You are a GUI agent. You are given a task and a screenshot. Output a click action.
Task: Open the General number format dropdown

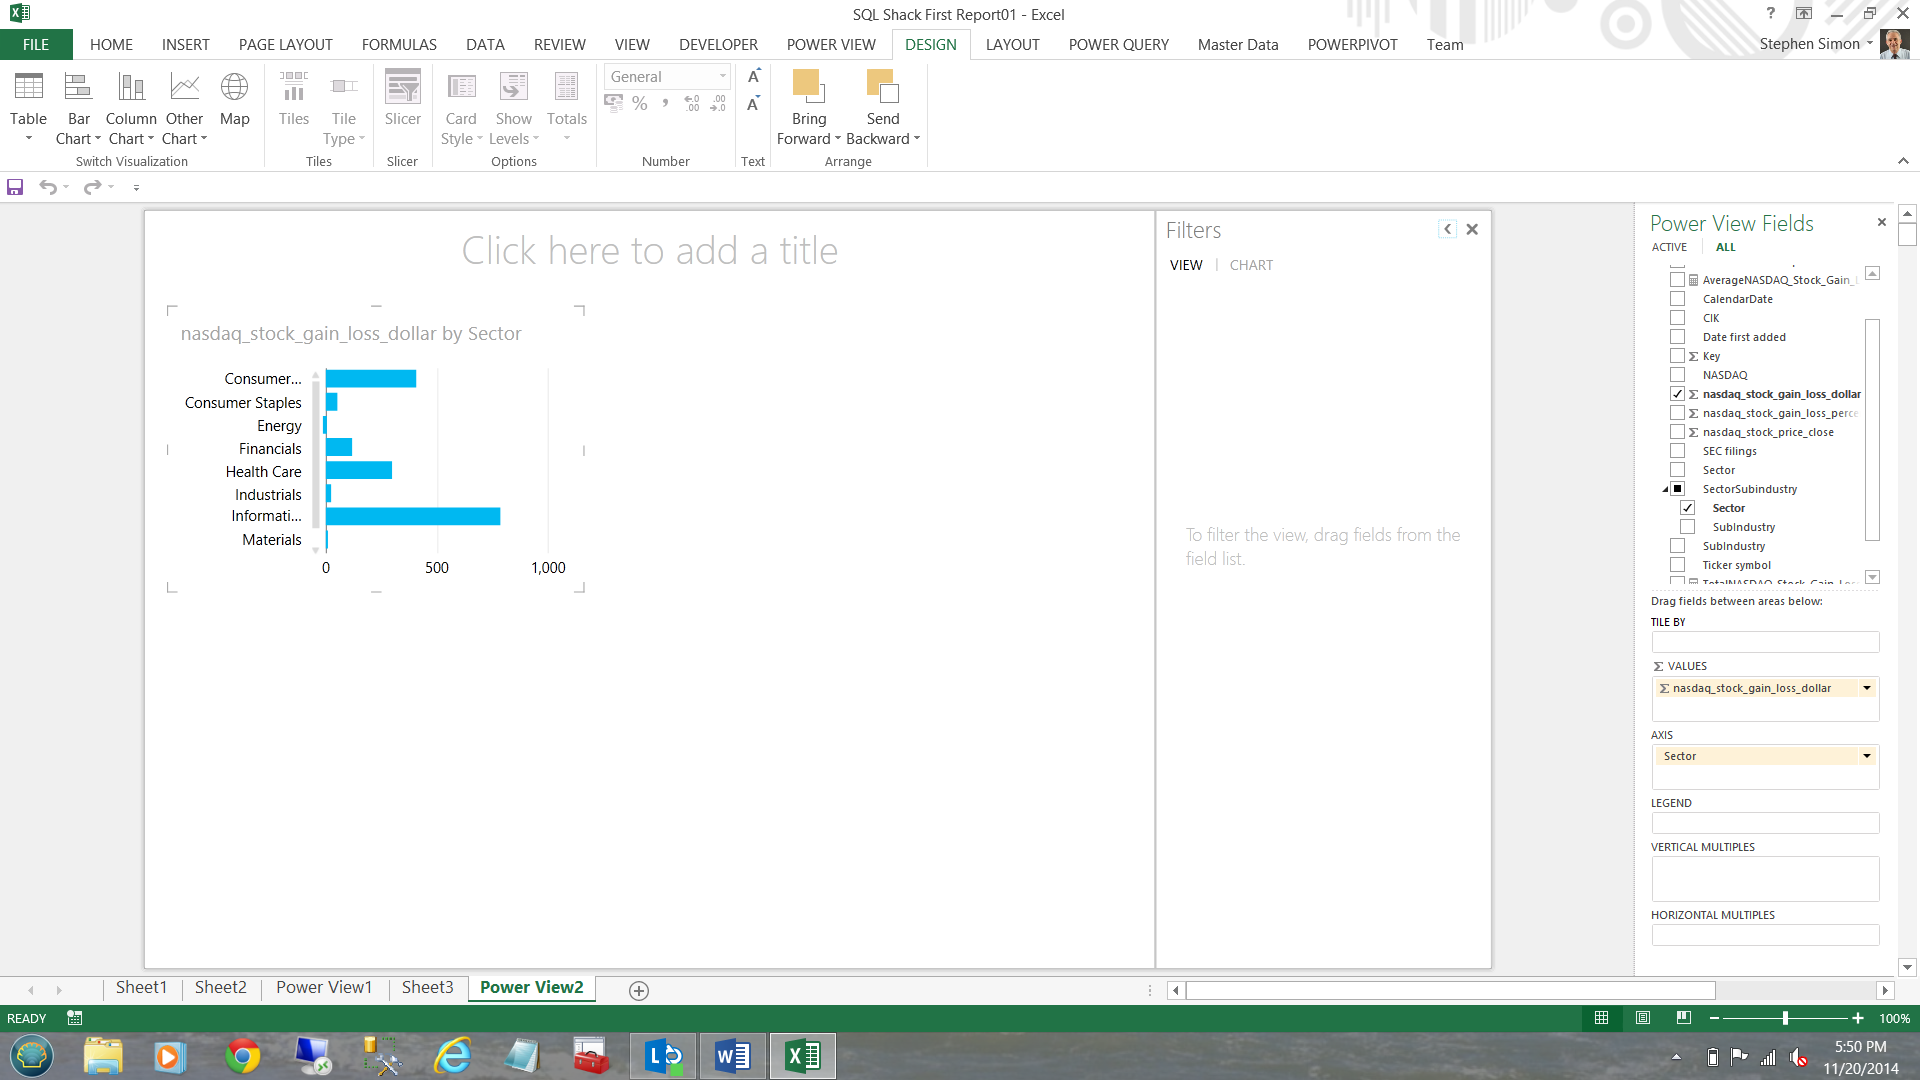[722, 77]
